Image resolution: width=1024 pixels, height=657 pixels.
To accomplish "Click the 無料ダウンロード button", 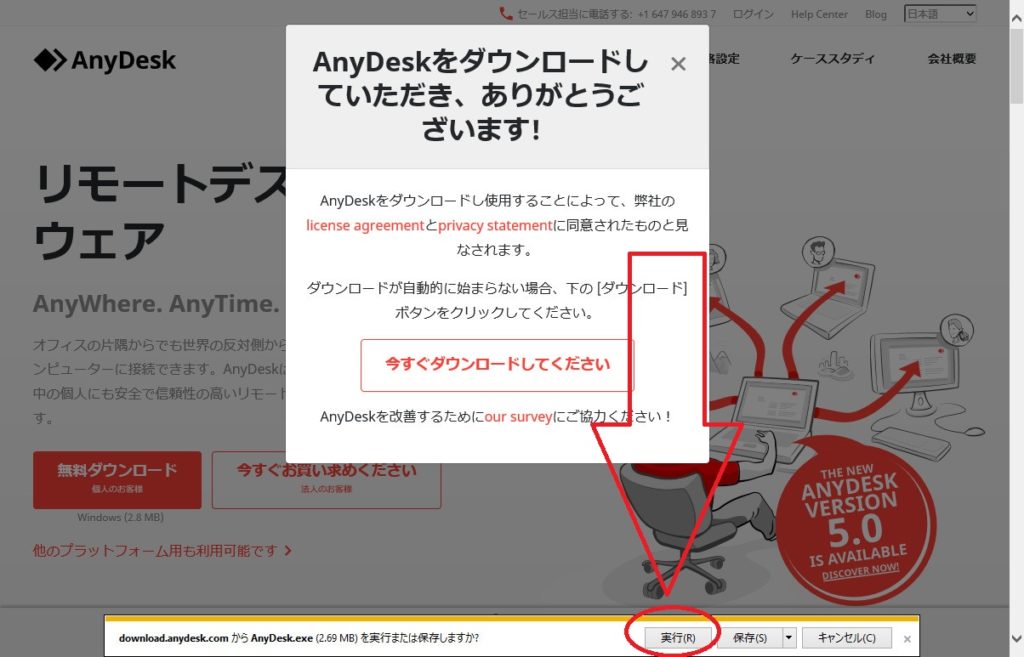I will 118,480.
